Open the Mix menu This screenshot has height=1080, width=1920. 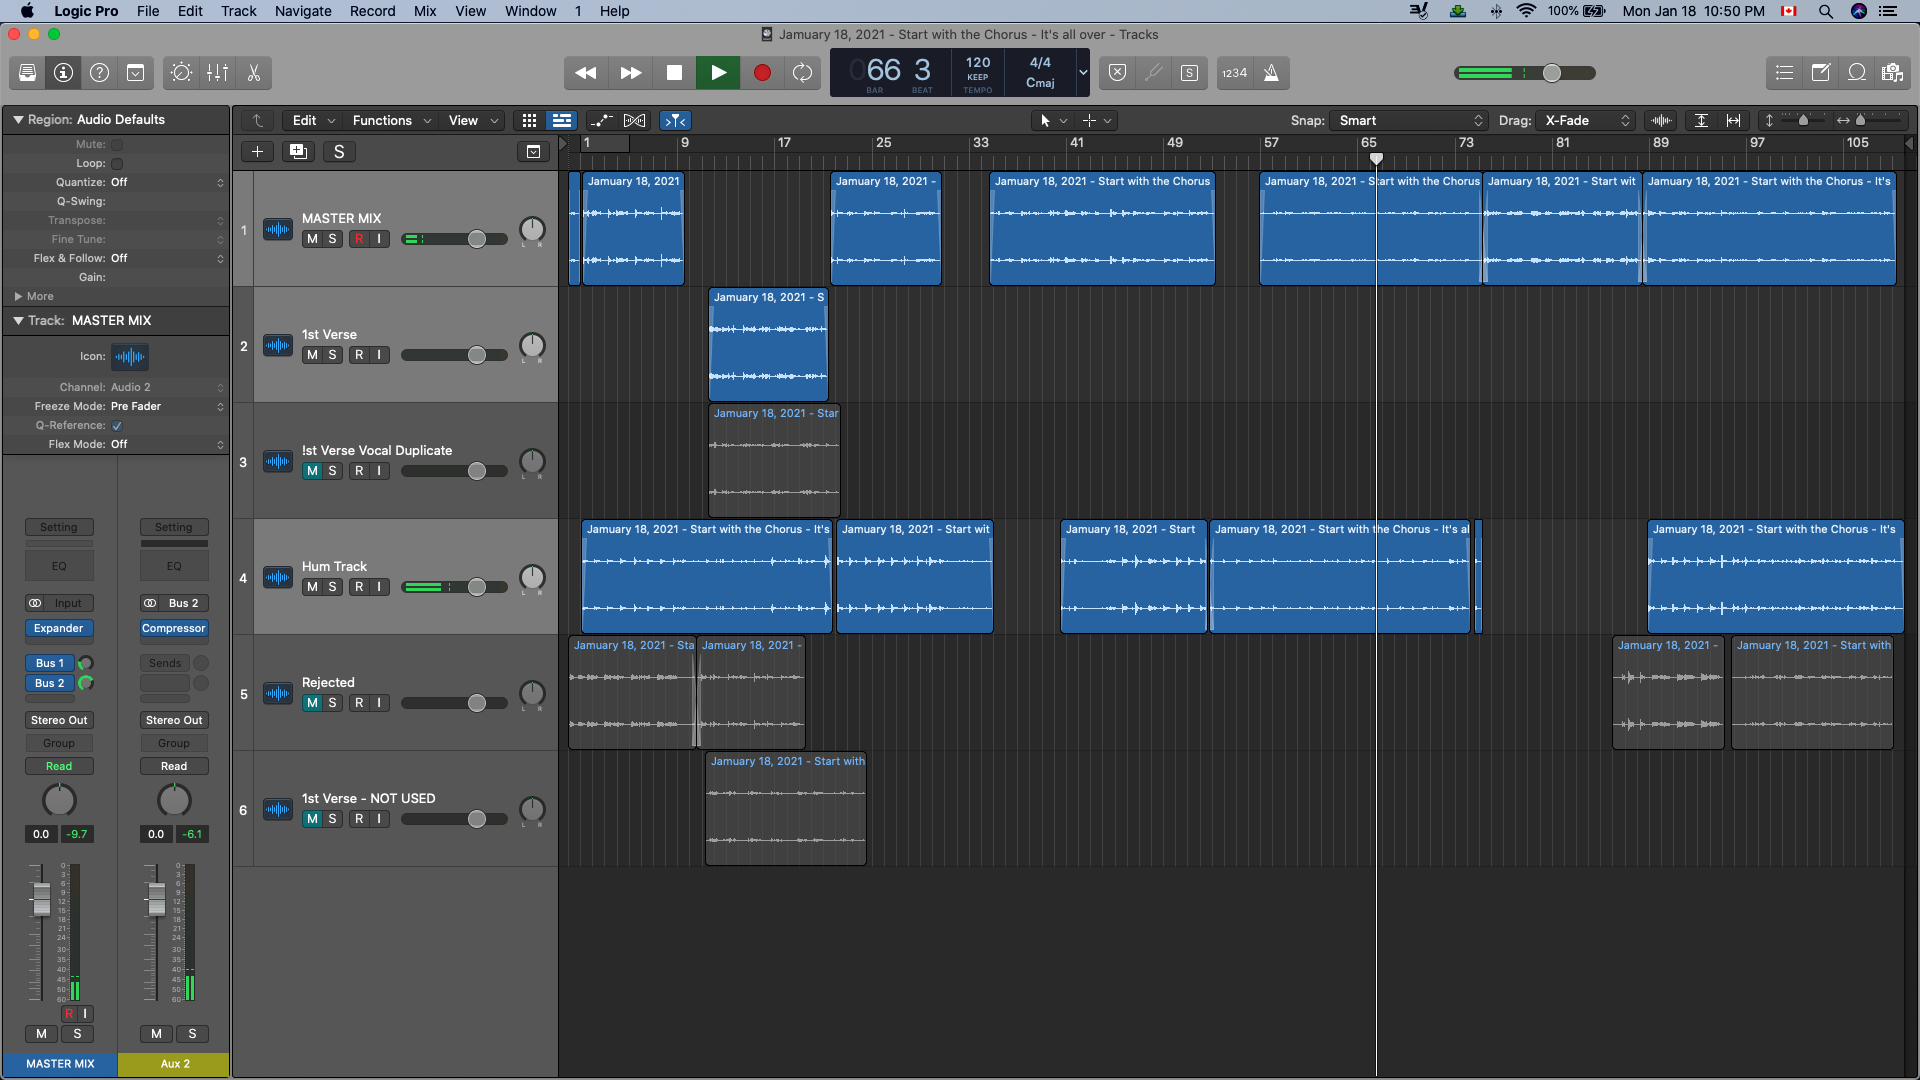point(425,11)
